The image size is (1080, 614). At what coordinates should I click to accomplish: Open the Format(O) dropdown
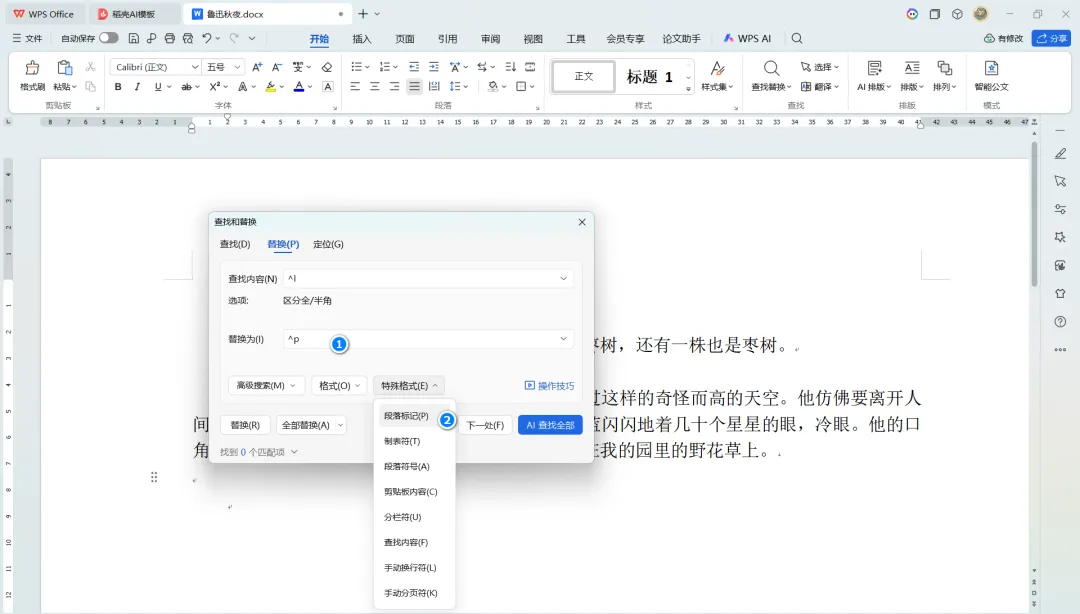(340, 386)
